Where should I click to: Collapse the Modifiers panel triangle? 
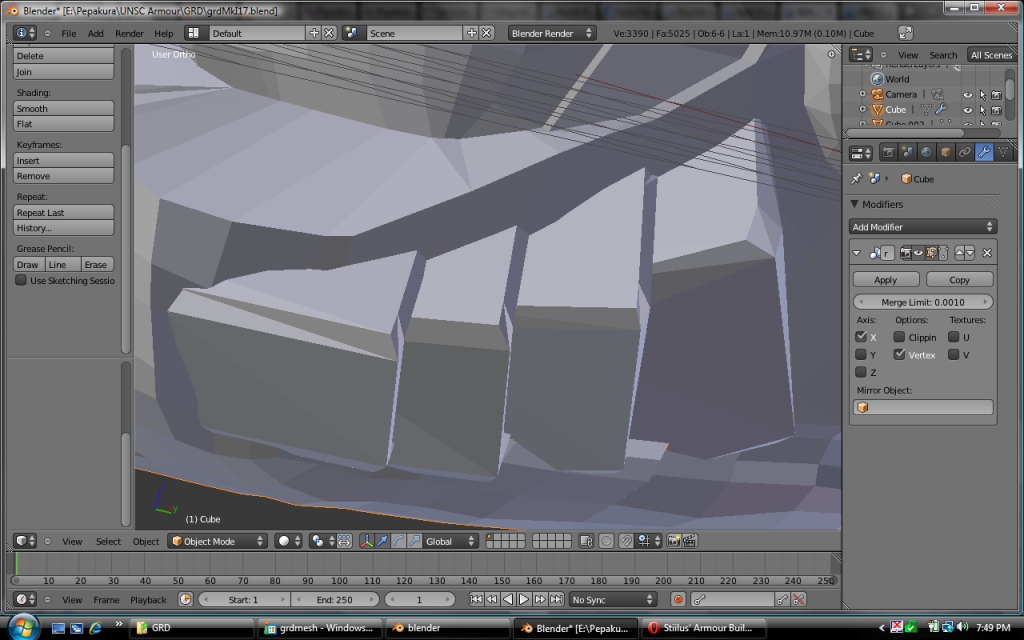click(854, 204)
